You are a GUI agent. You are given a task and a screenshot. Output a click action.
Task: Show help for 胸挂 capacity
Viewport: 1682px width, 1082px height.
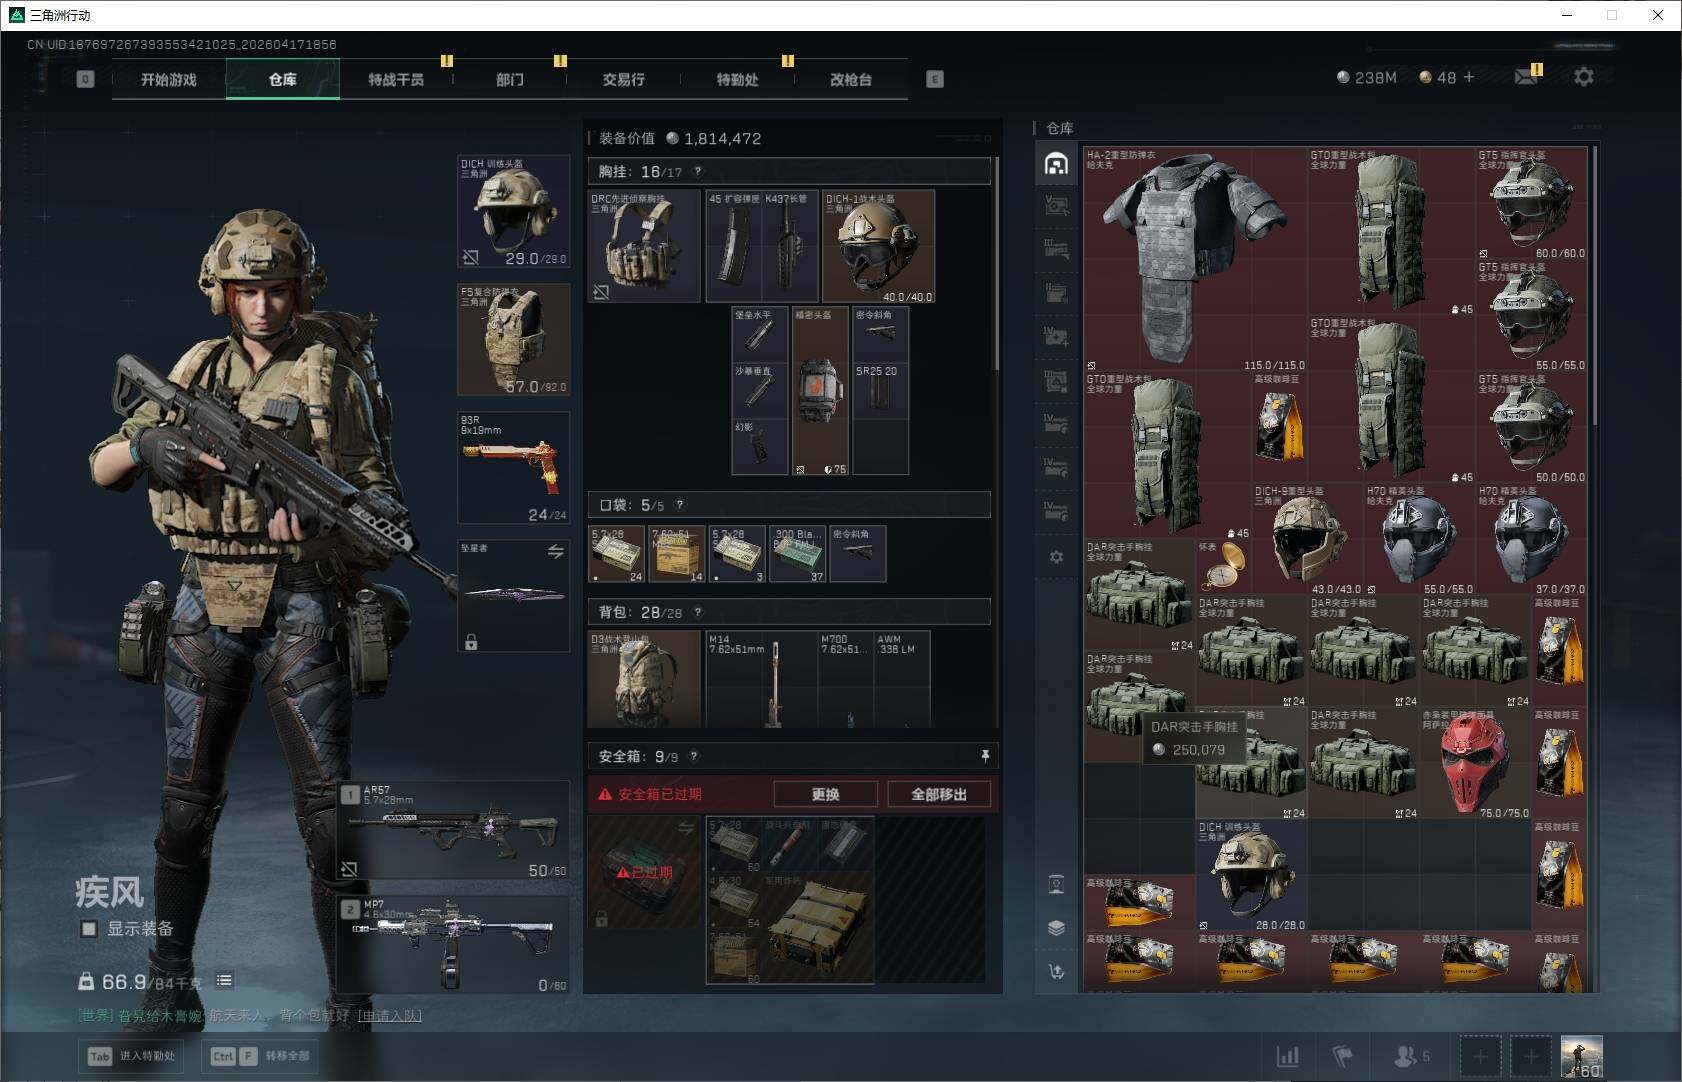tap(698, 171)
